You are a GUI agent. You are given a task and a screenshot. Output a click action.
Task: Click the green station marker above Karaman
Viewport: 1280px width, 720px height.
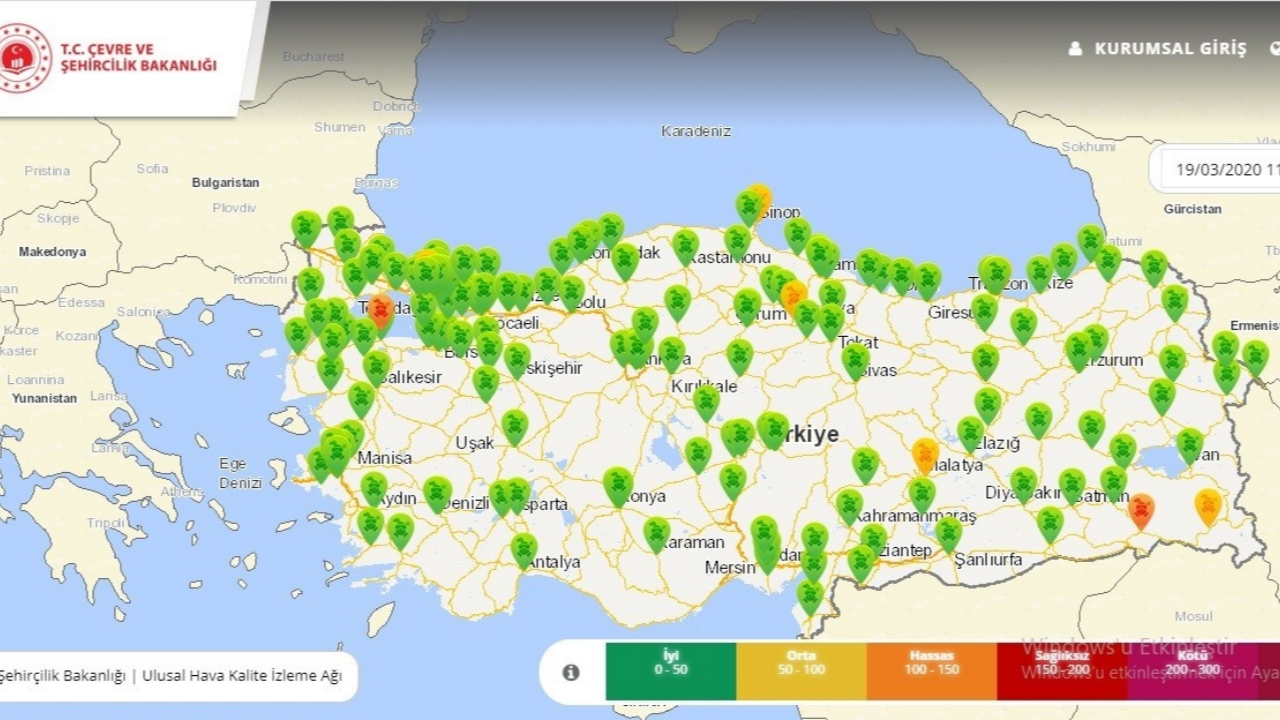[657, 534]
